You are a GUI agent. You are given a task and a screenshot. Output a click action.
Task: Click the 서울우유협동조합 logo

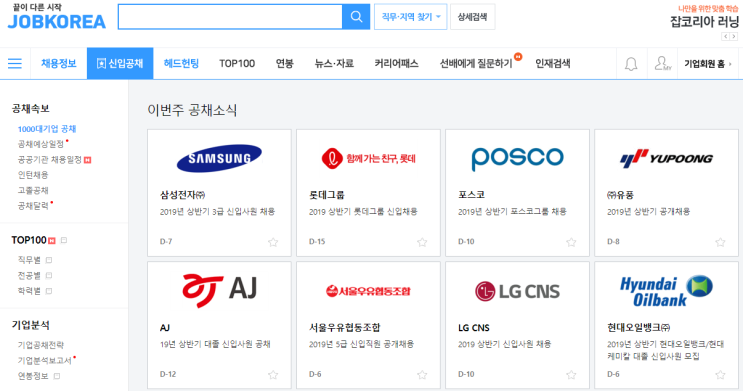pos(368,291)
